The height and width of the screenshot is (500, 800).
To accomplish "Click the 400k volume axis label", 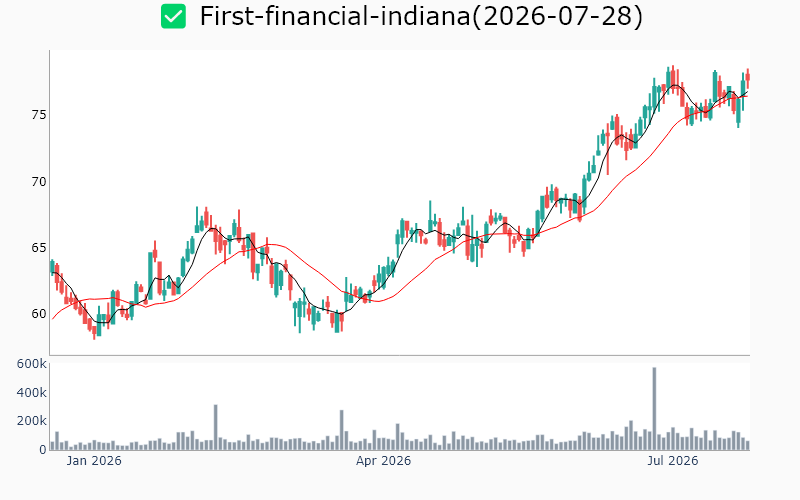I will point(32,392).
